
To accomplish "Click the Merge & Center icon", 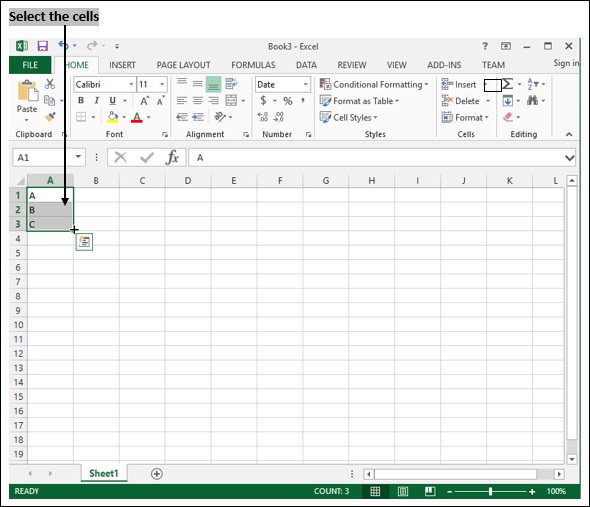I will tap(231, 100).
